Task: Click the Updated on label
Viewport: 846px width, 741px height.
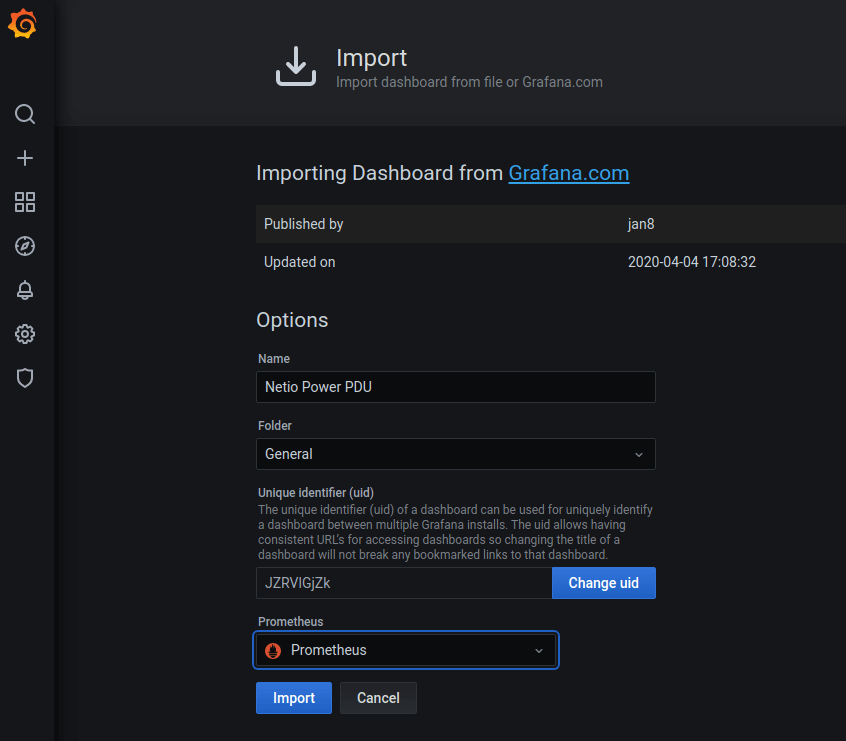Action: point(299,262)
